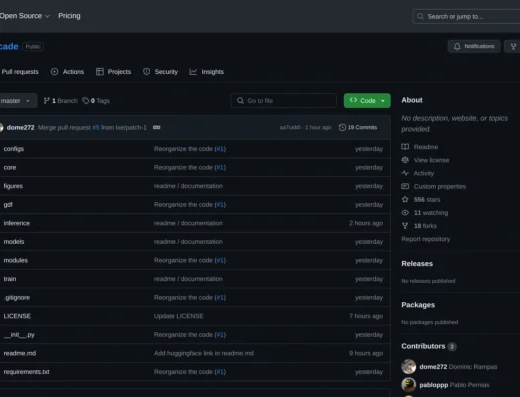The height and width of the screenshot is (397, 520).
Task: View the 11 watching link
Action: coord(431,212)
